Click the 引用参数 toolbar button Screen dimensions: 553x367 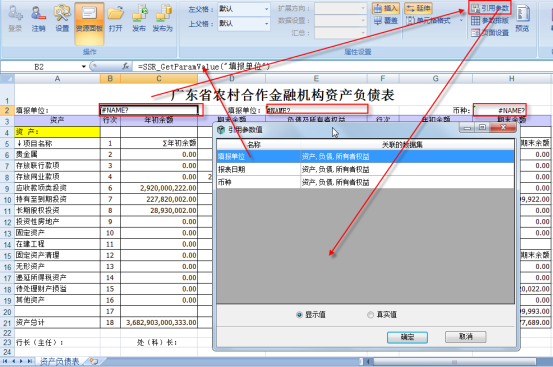click(x=490, y=8)
